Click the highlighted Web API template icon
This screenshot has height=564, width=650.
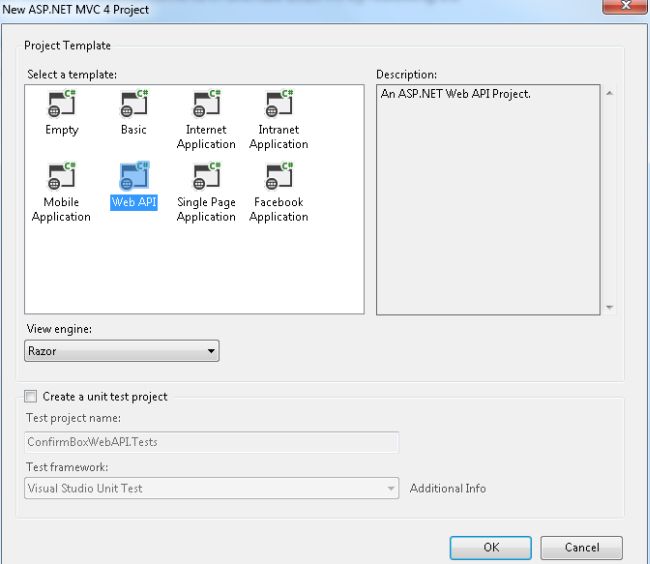click(134, 176)
